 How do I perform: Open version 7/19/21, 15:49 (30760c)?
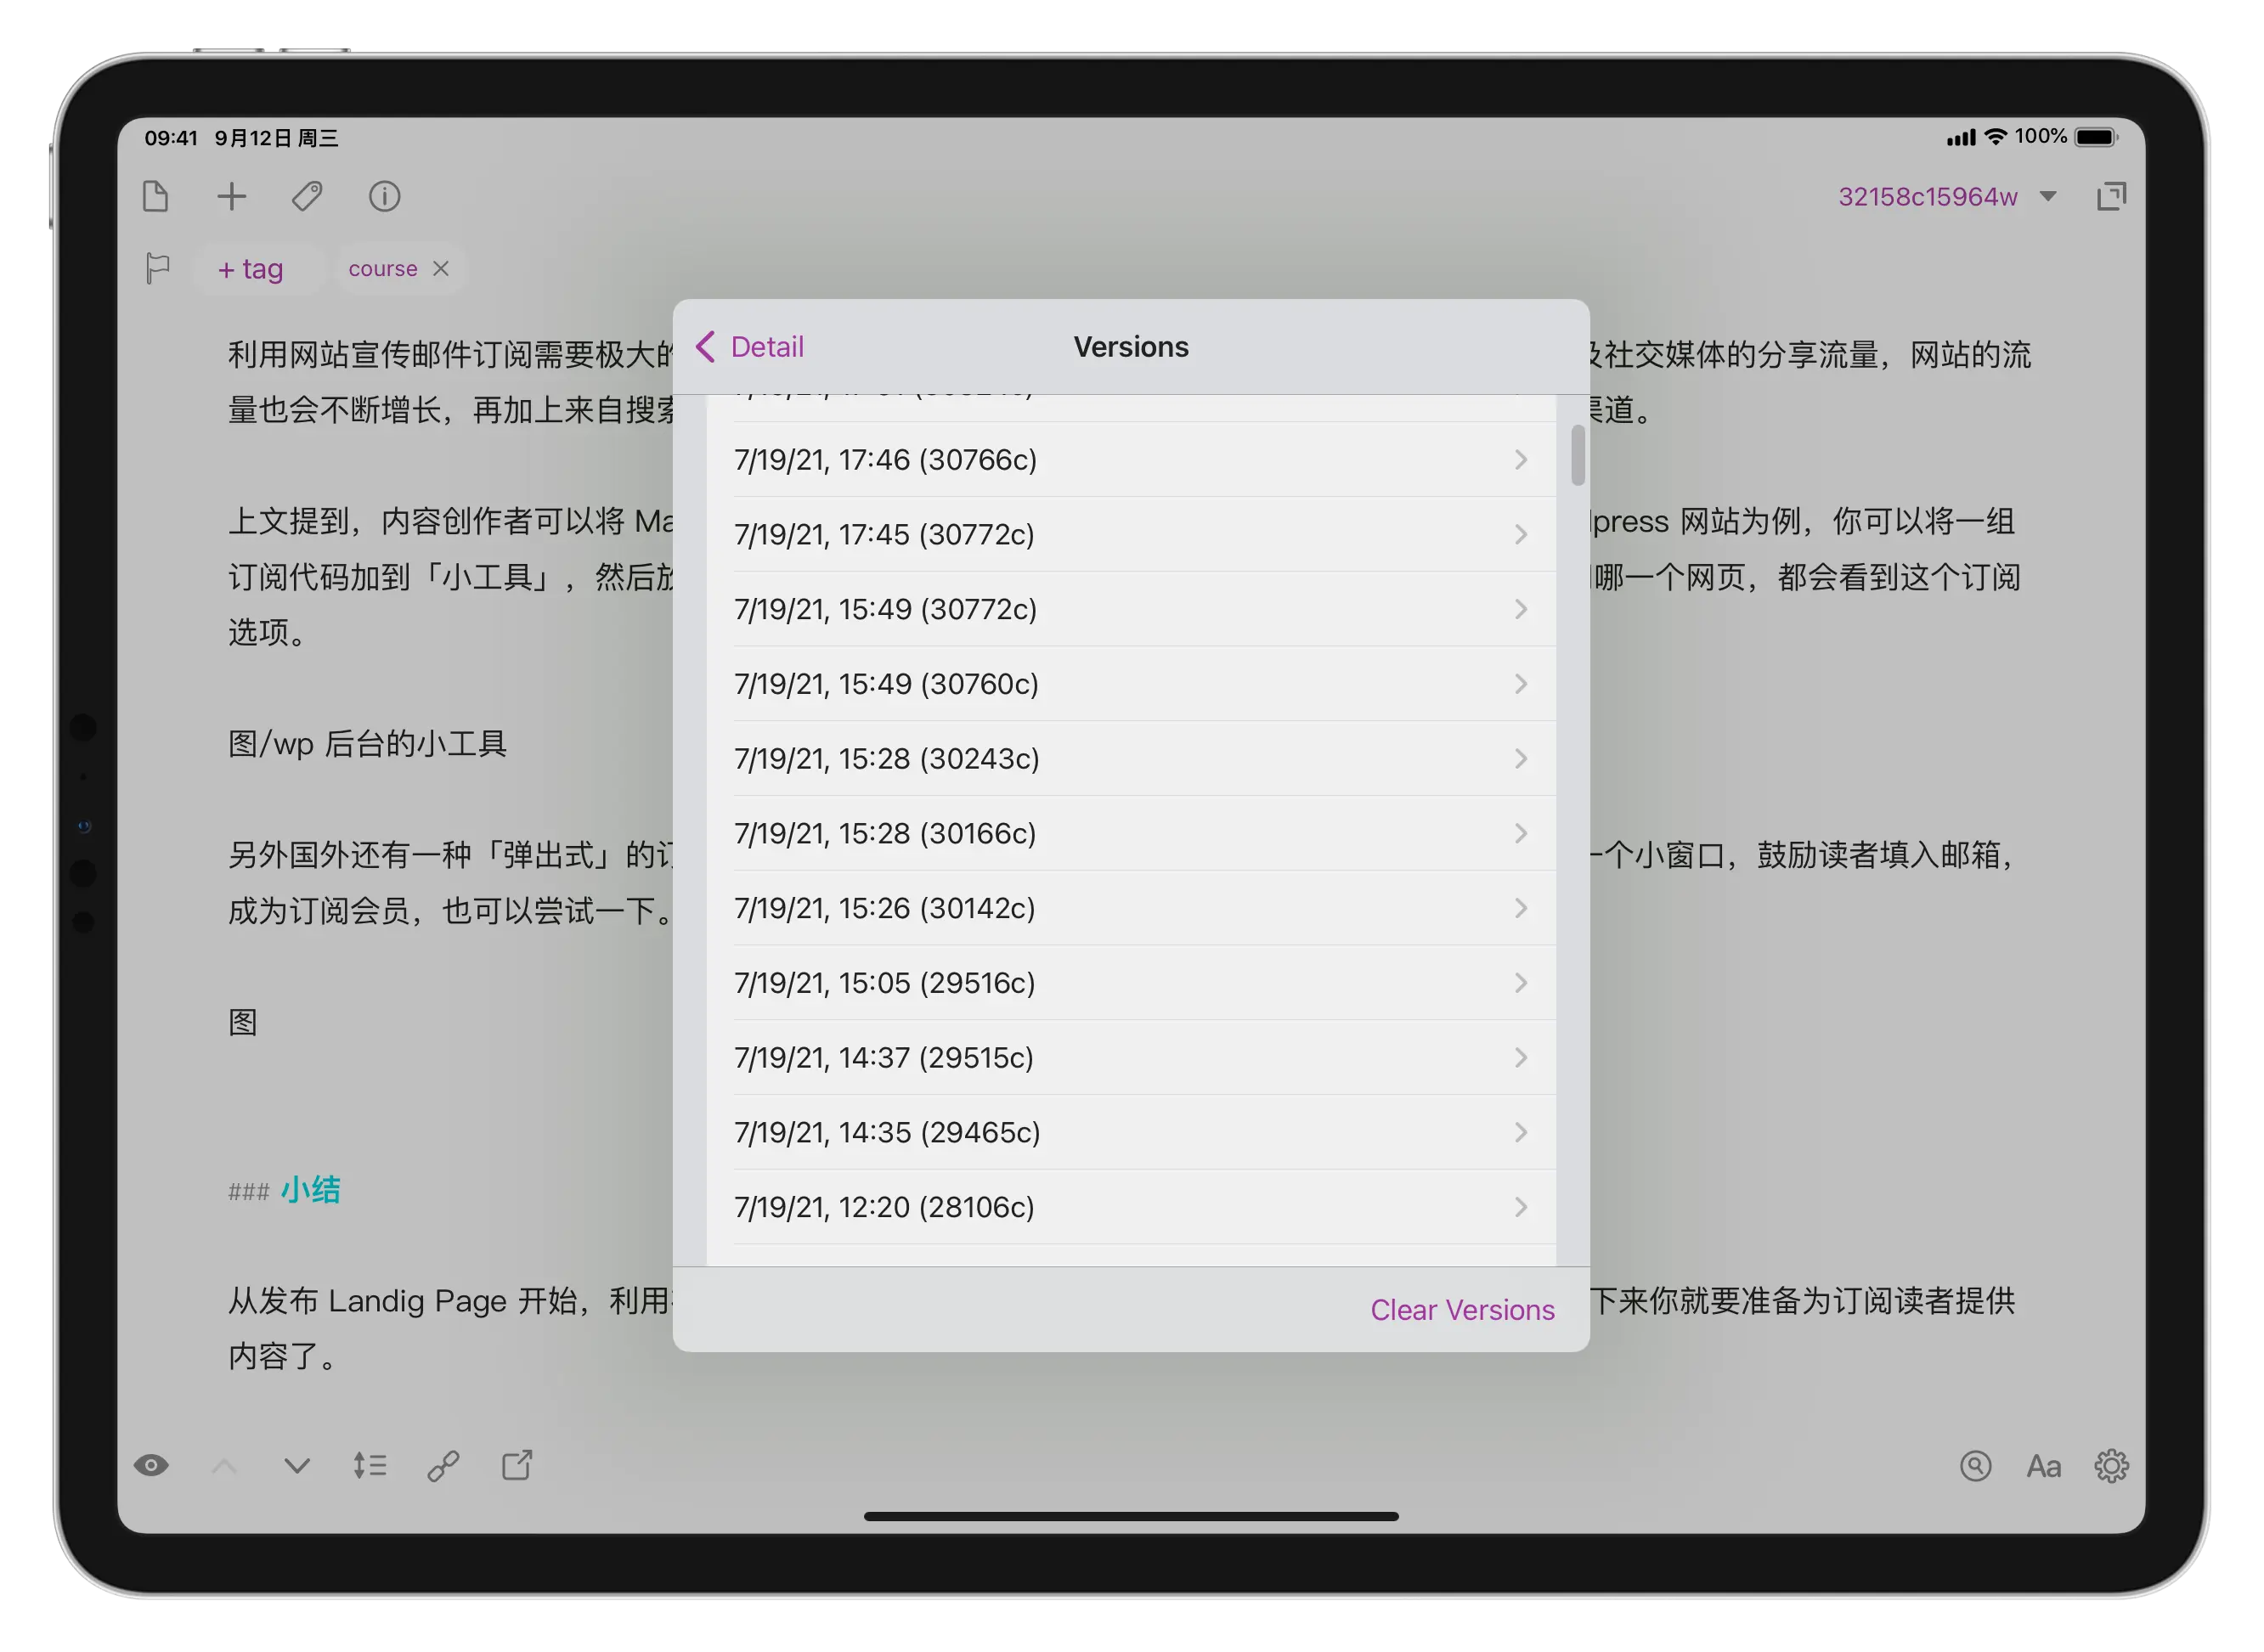(x=1131, y=684)
